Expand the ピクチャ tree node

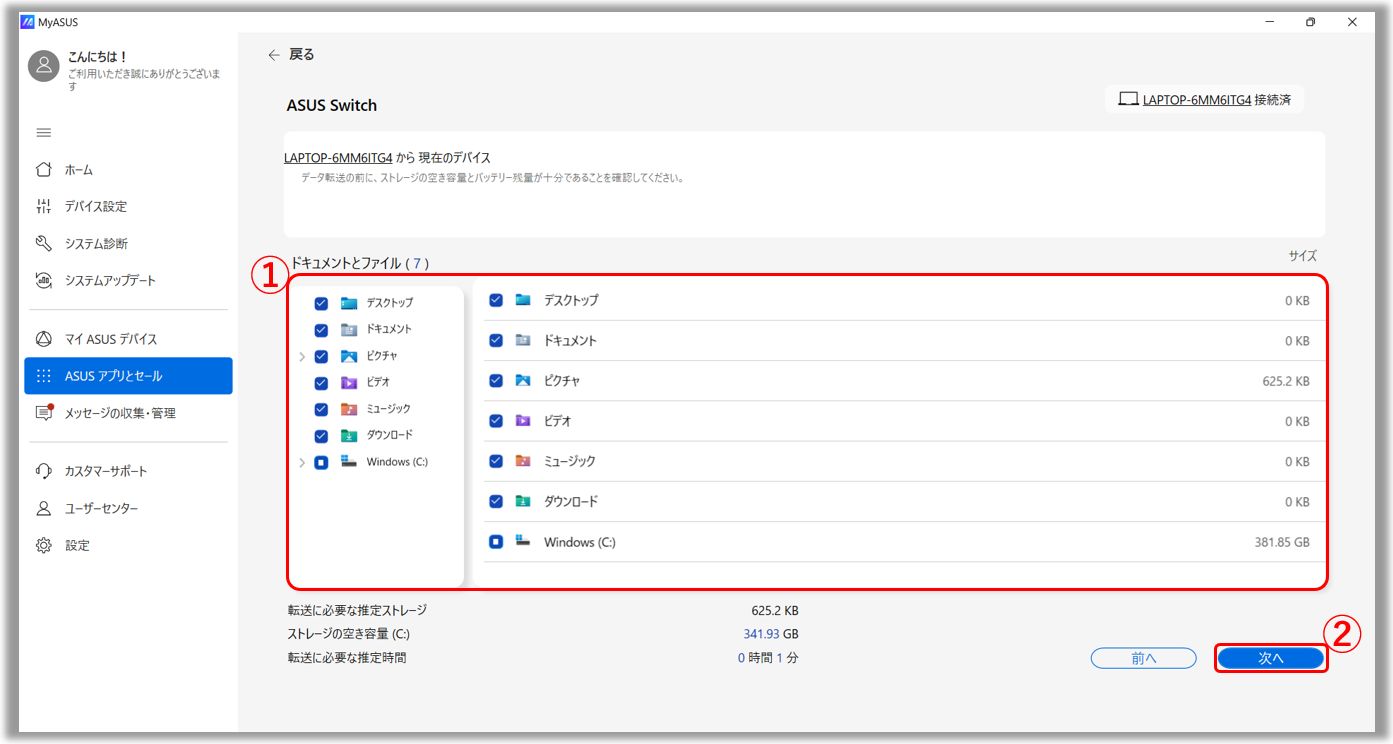pos(302,356)
